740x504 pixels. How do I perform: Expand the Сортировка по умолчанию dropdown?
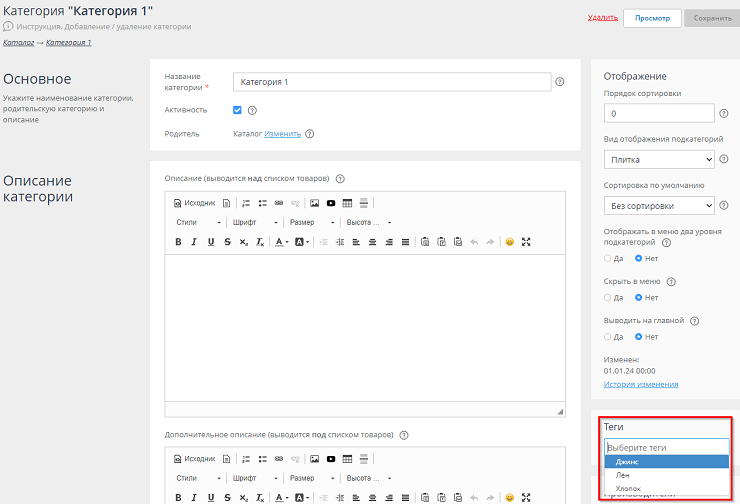point(659,206)
